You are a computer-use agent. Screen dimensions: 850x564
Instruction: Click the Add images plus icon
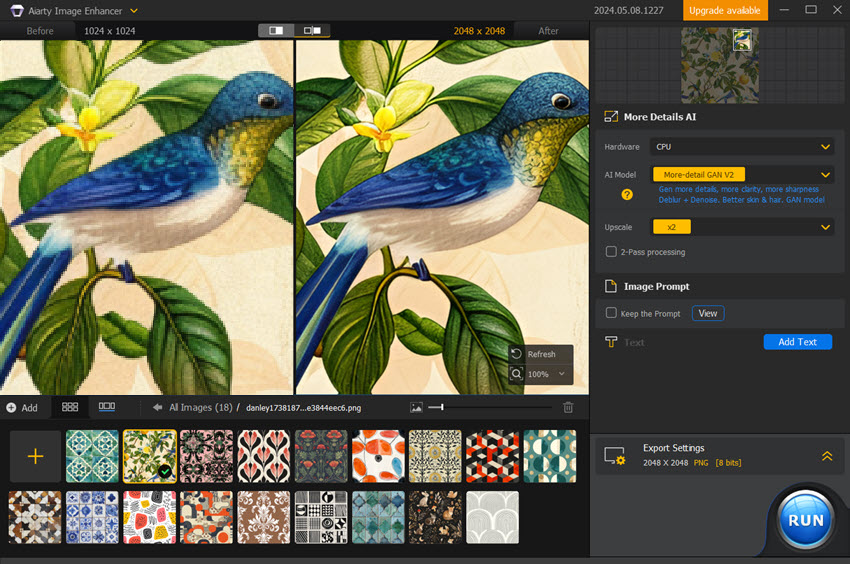point(11,407)
